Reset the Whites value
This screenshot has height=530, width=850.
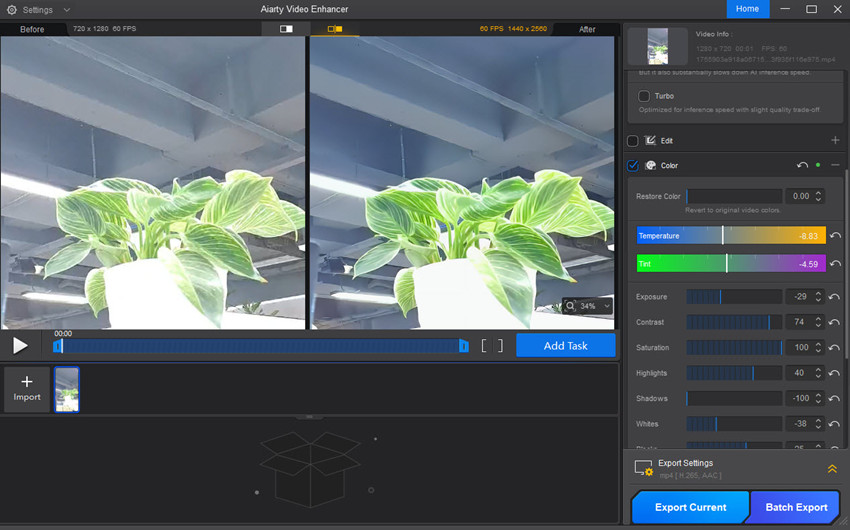[x=834, y=424]
